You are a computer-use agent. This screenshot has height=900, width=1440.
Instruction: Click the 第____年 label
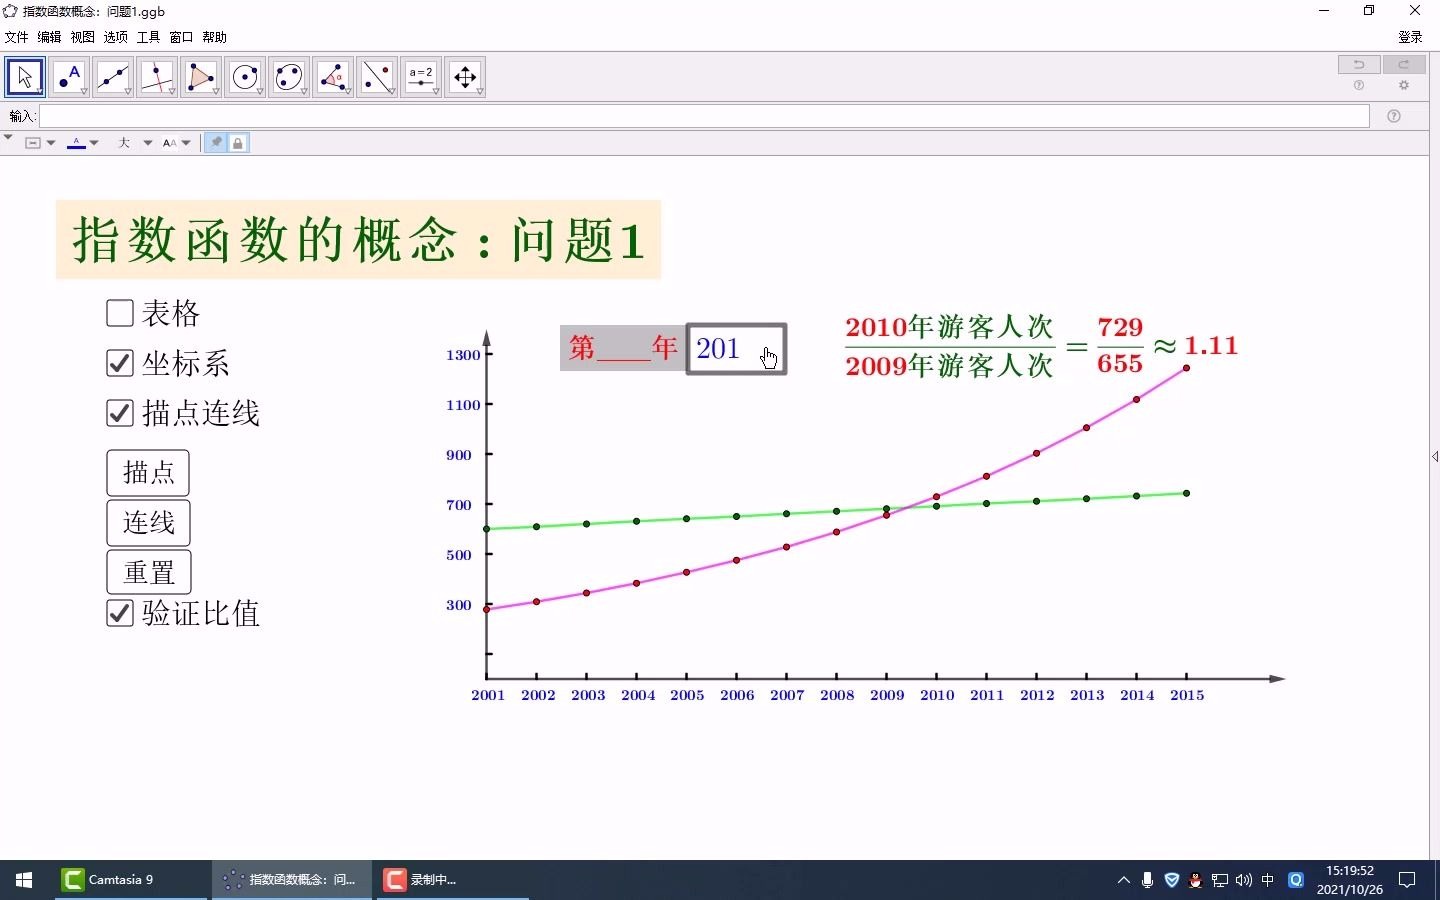coord(624,349)
